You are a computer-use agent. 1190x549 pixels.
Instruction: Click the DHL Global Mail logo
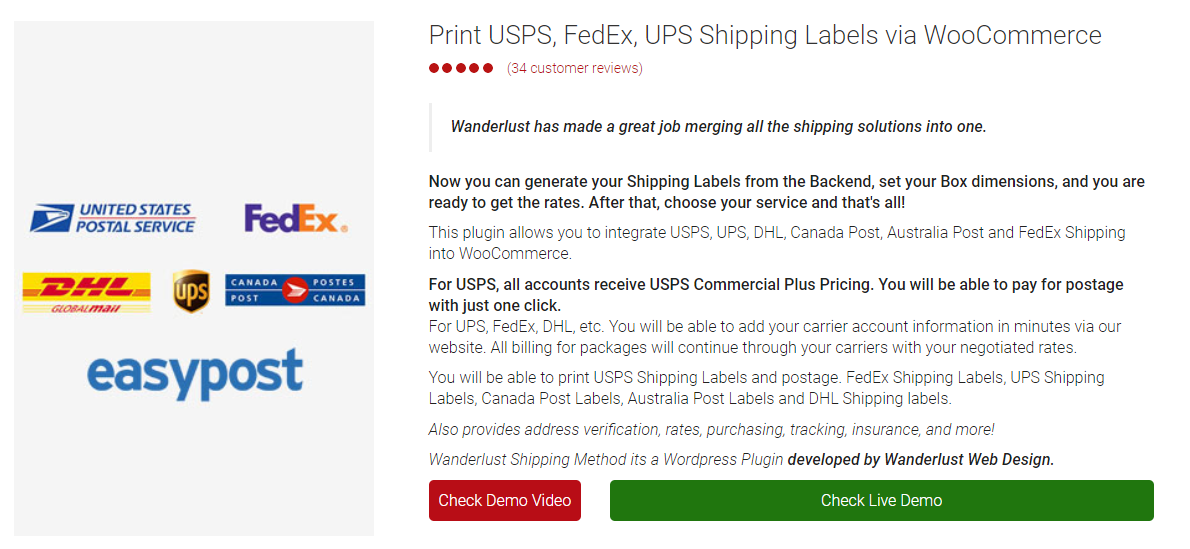[87, 292]
